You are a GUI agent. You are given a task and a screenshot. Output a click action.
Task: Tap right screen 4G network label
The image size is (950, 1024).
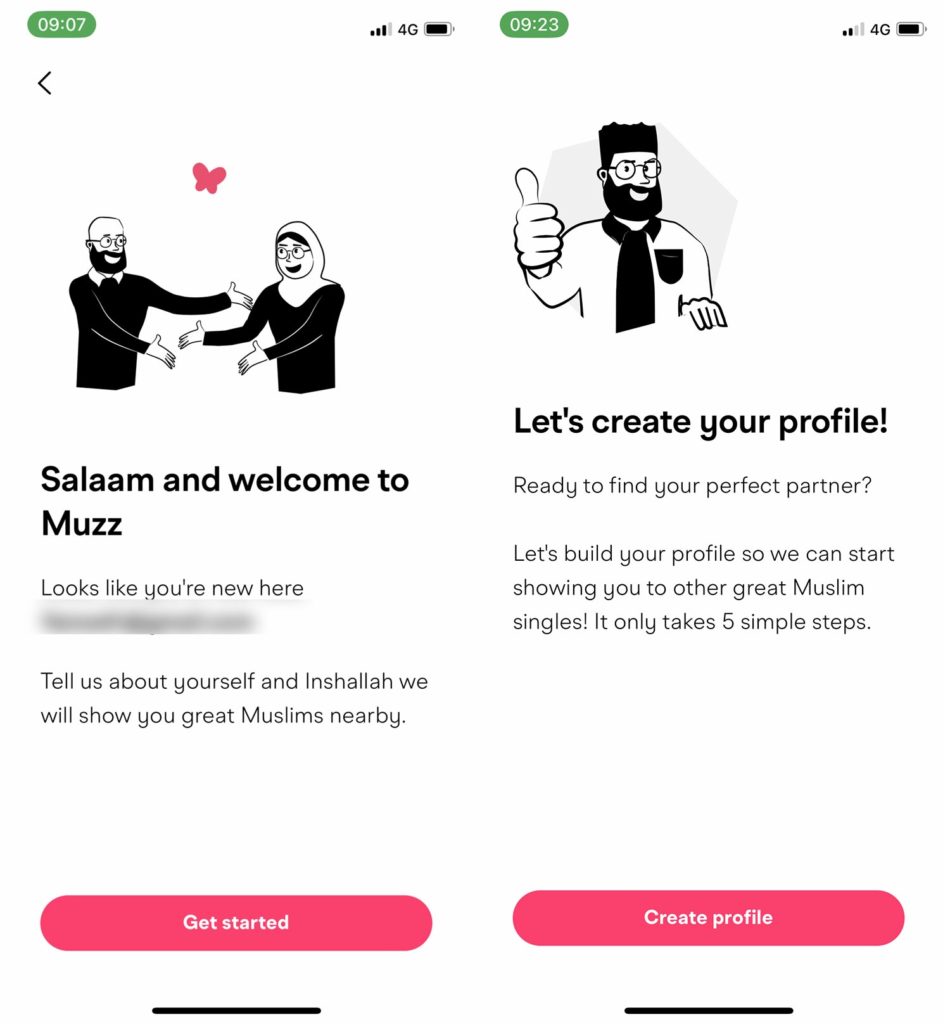click(x=880, y=29)
